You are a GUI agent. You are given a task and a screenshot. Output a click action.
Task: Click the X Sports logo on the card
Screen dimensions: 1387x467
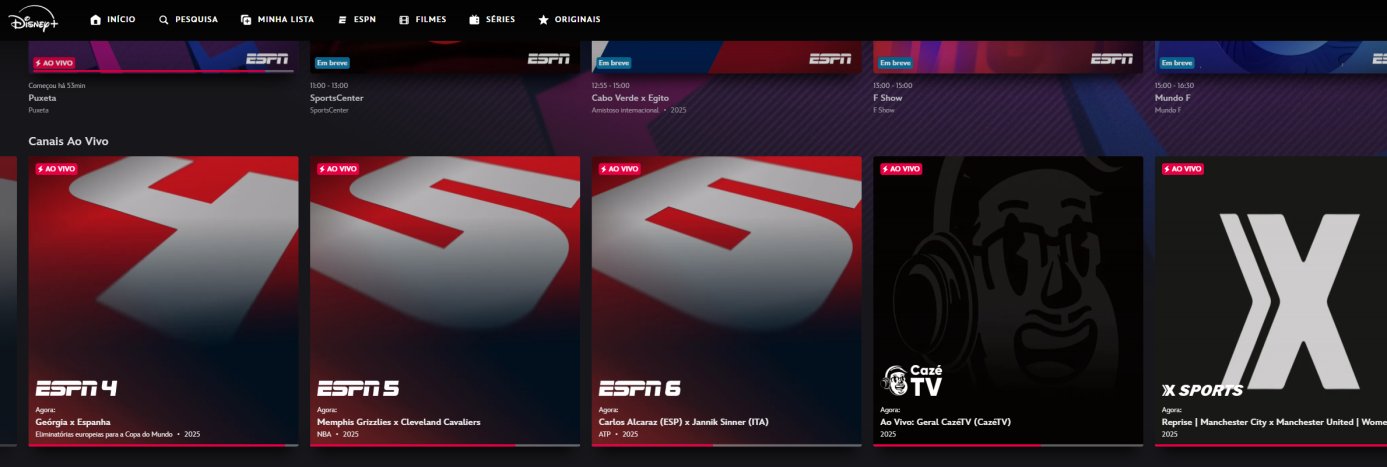click(1202, 390)
